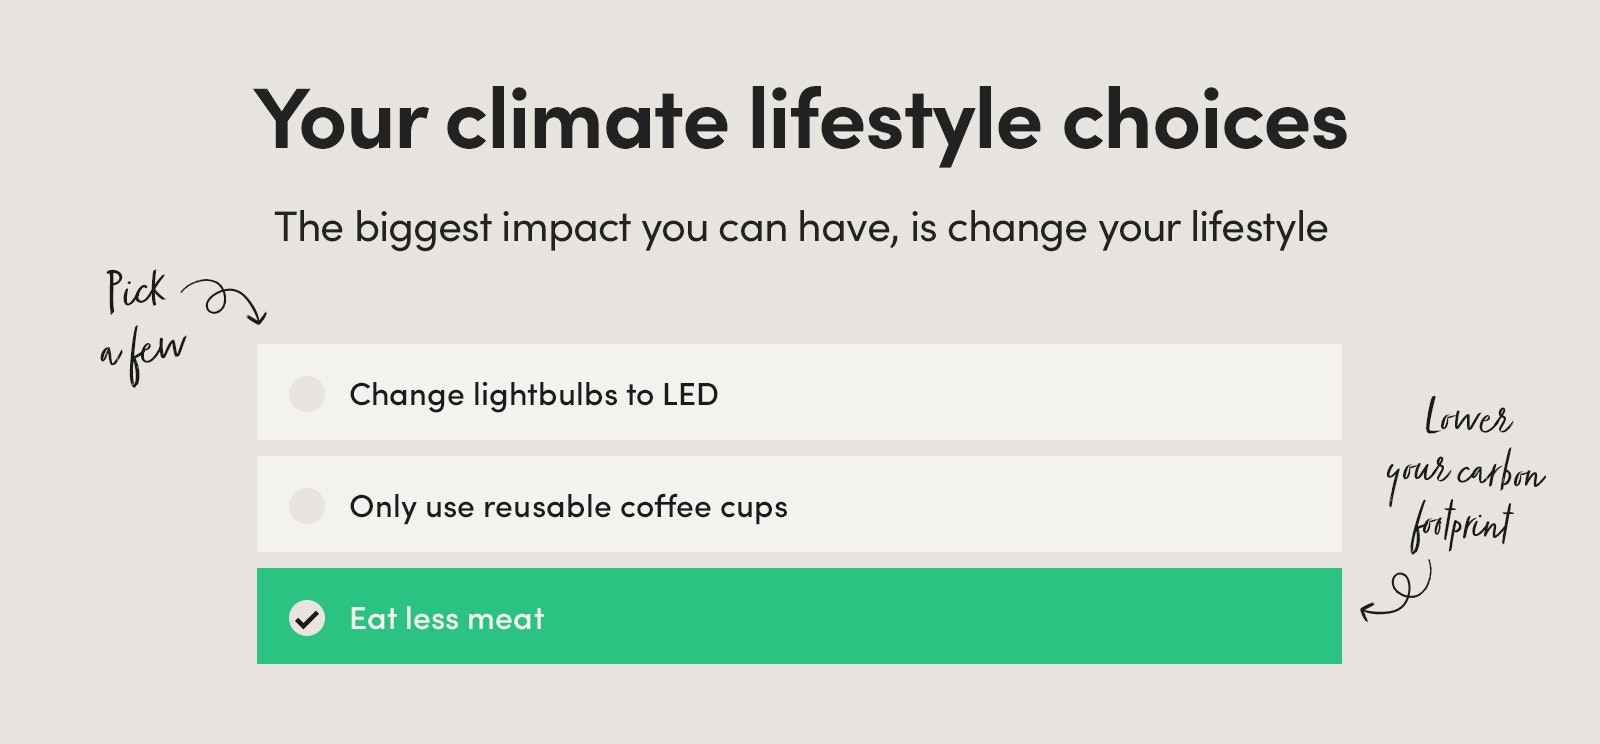The image size is (1600, 744).
Task: Select the Only use reusable coffee cups row
Action: (799, 504)
